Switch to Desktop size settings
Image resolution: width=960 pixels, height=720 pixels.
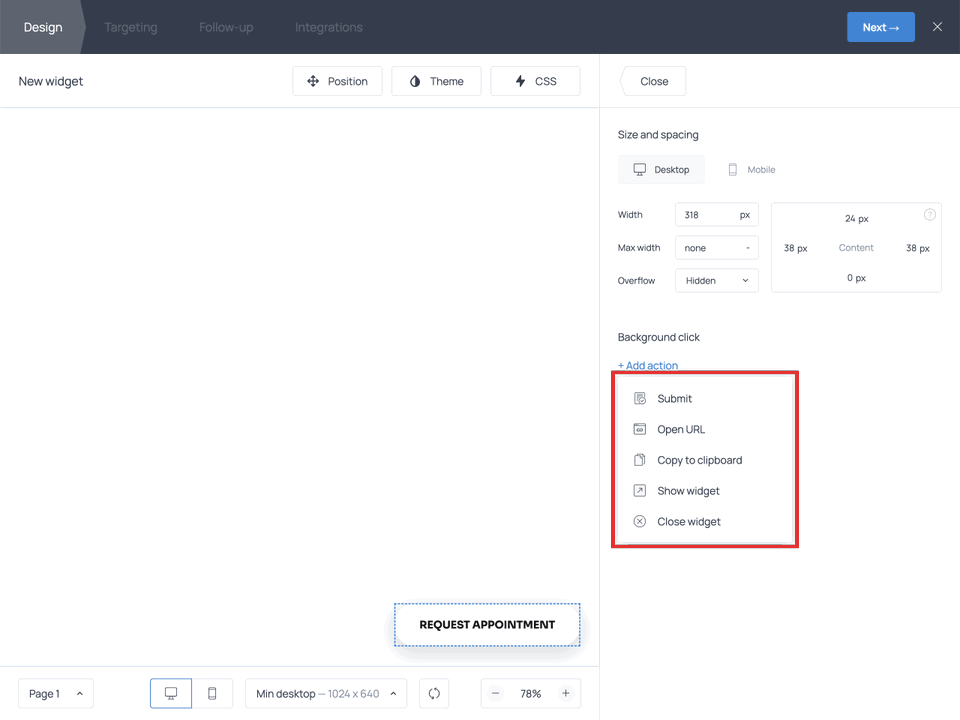pyautogui.click(x=661, y=170)
